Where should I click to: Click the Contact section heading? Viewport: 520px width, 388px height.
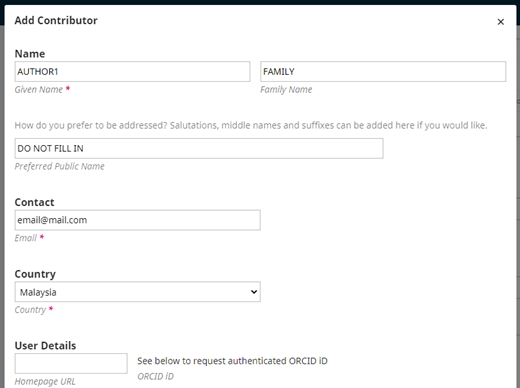click(34, 202)
